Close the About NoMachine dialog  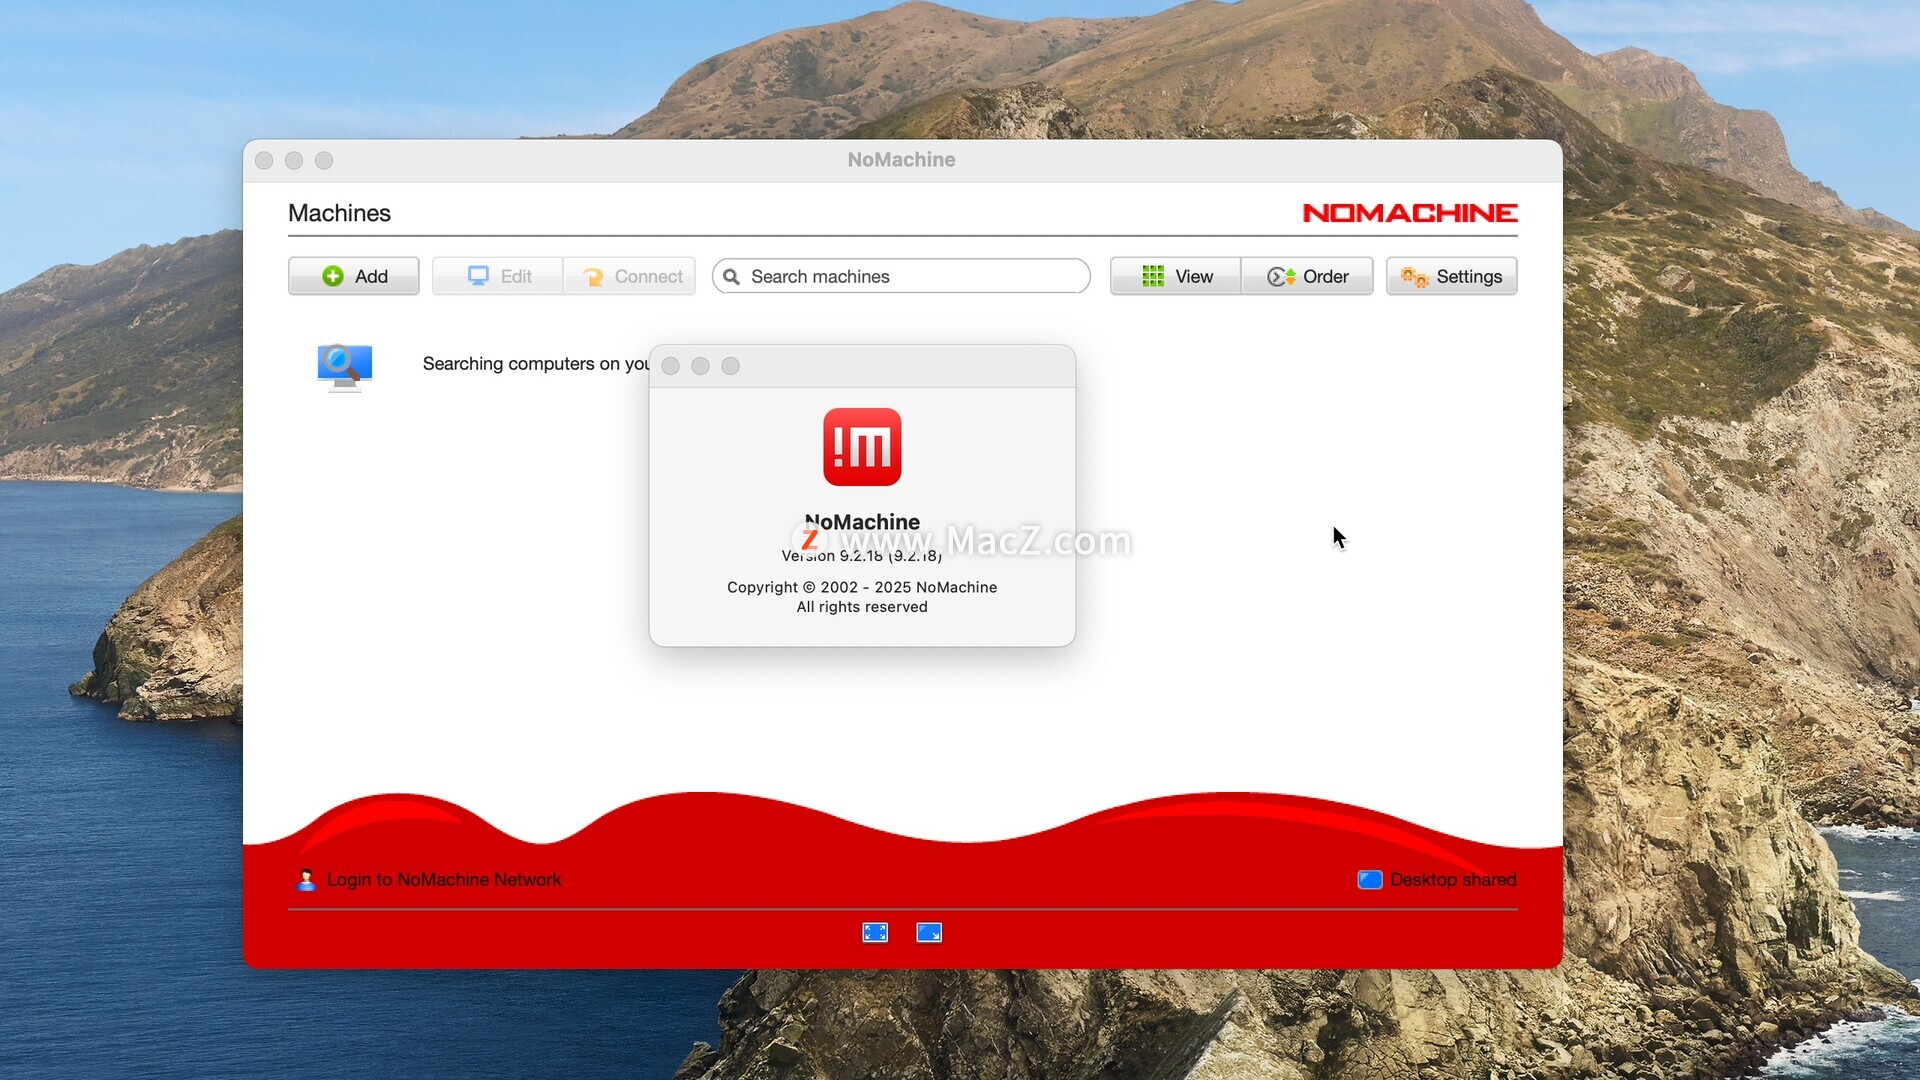(671, 366)
